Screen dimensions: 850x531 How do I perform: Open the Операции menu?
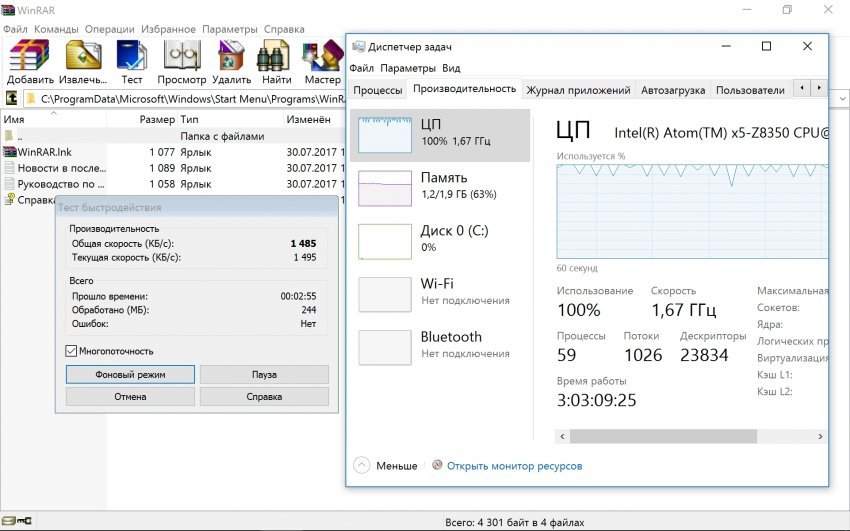coord(110,29)
